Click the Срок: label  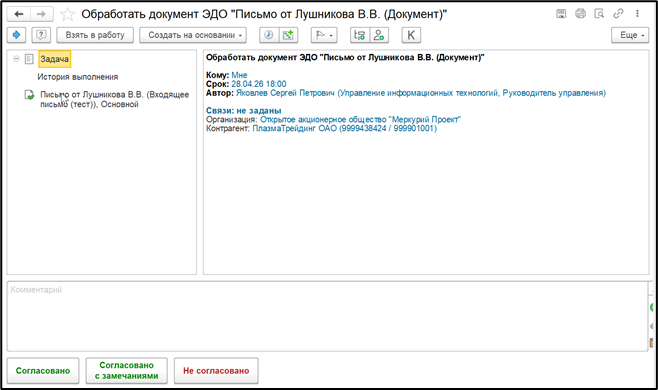(x=217, y=84)
